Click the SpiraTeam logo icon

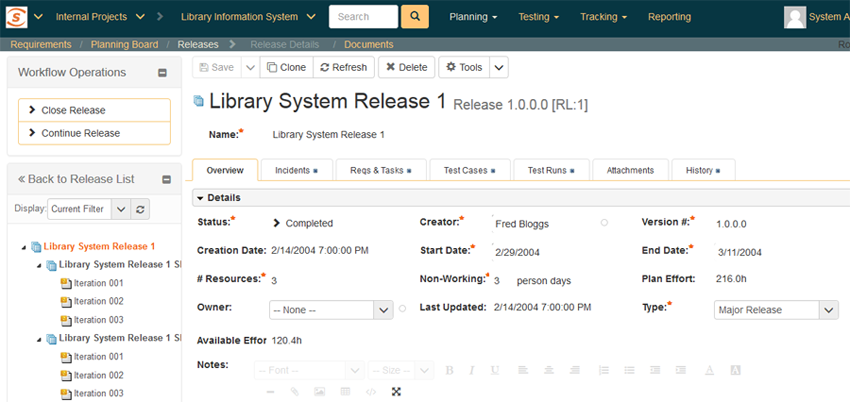point(16,17)
